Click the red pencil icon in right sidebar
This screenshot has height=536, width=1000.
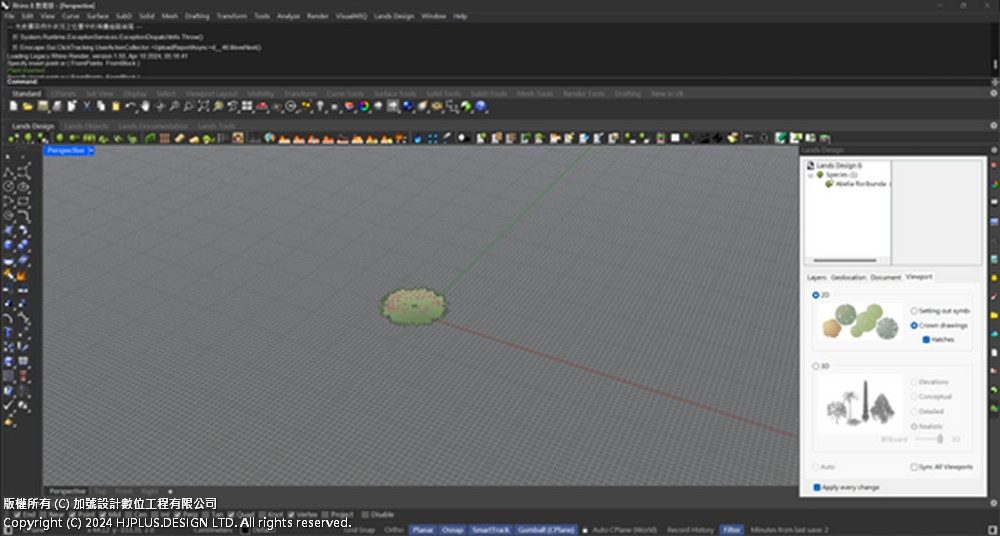(x=994, y=297)
